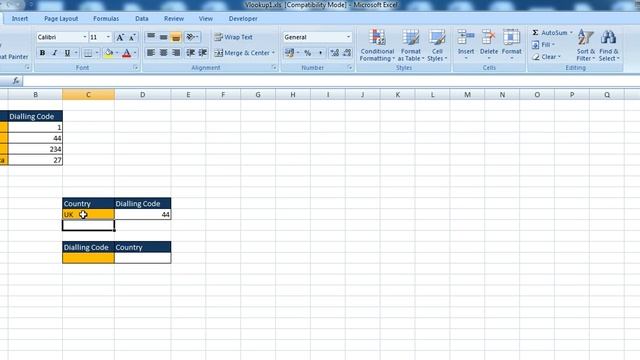Open Cell Styles gallery
The height and width of the screenshot is (360, 640).
point(437,45)
